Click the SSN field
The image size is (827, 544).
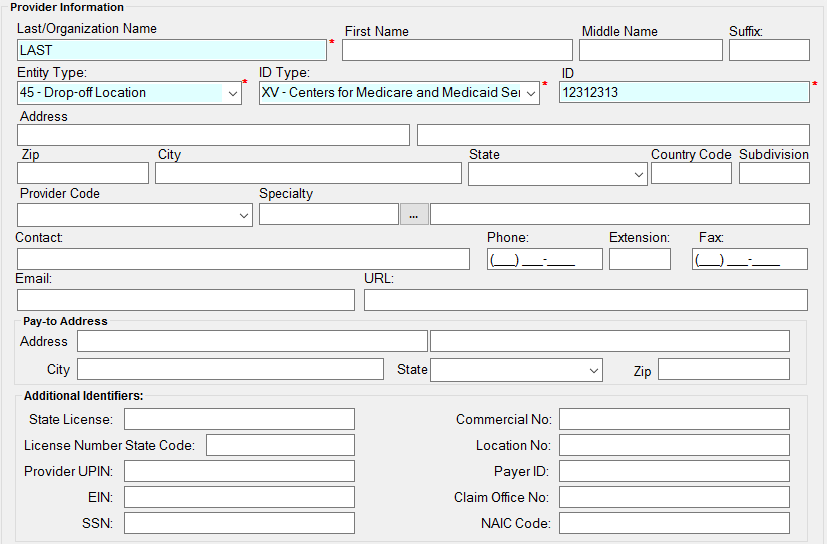pyautogui.click(x=239, y=523)
